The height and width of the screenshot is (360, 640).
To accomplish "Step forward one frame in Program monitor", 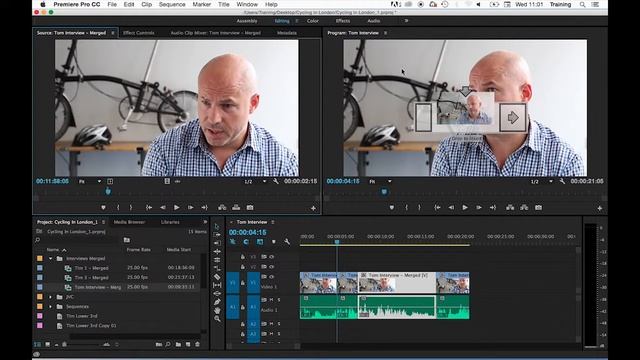I will 479,207.
